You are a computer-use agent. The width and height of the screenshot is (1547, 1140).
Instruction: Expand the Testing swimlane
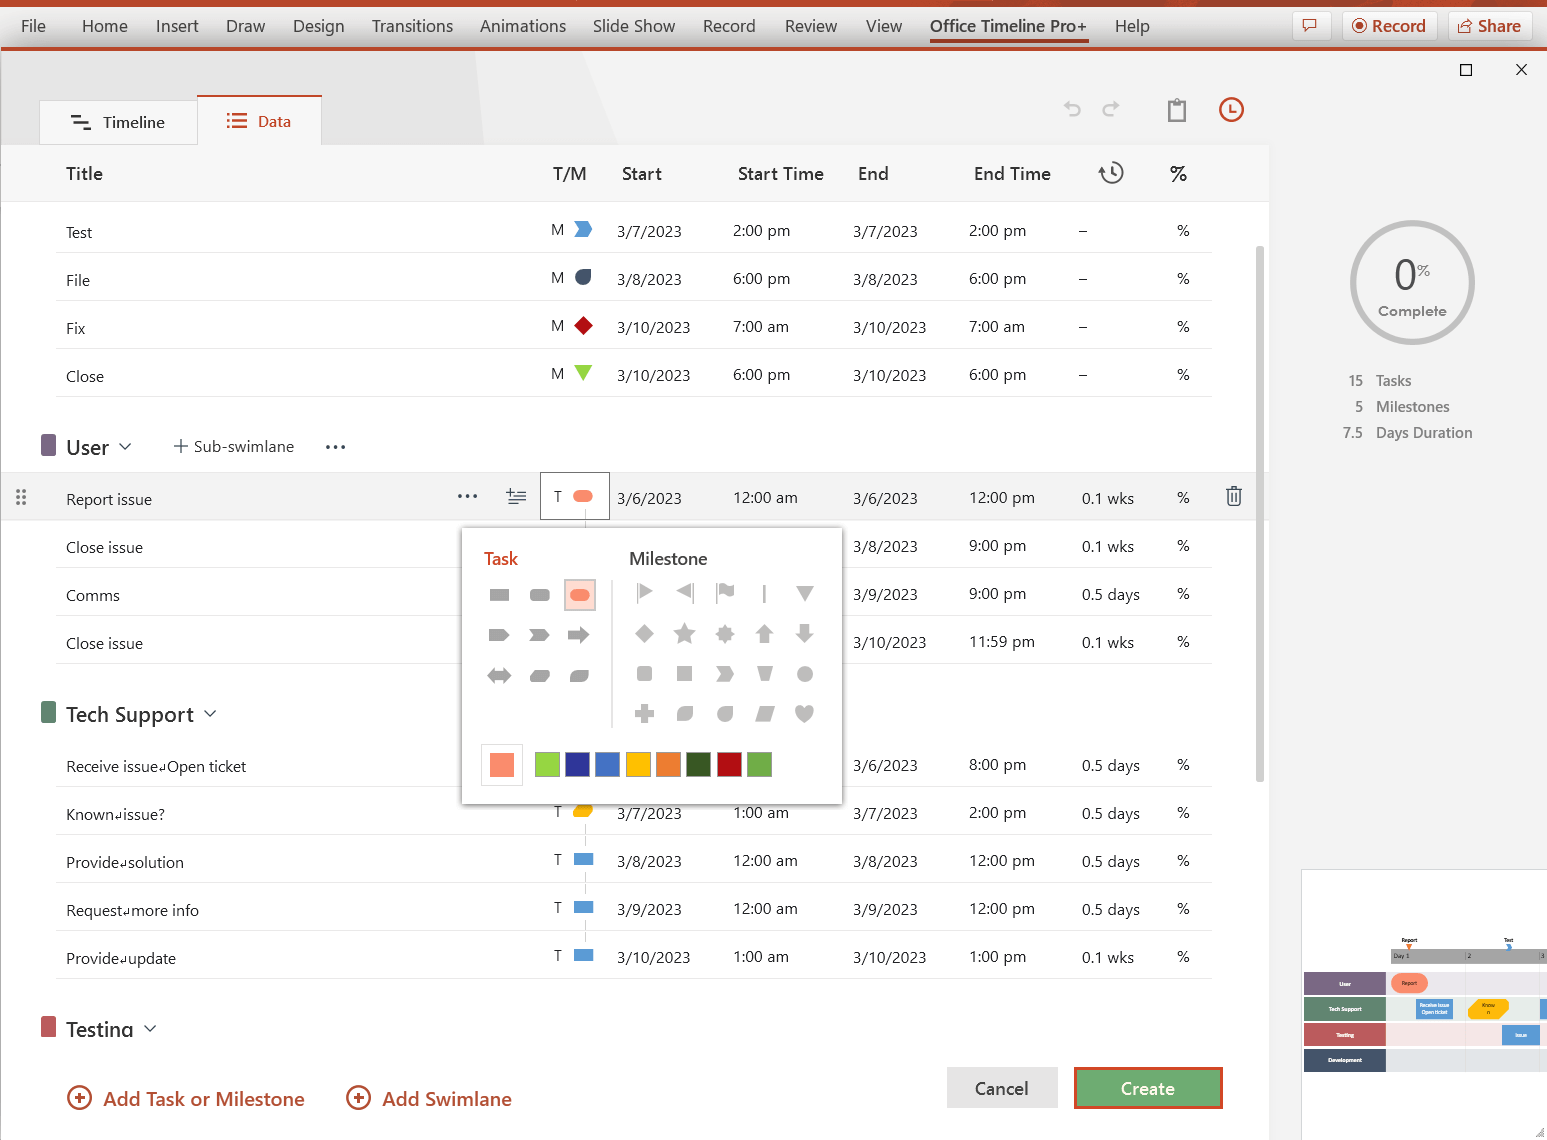click(x=150, y=1028)
